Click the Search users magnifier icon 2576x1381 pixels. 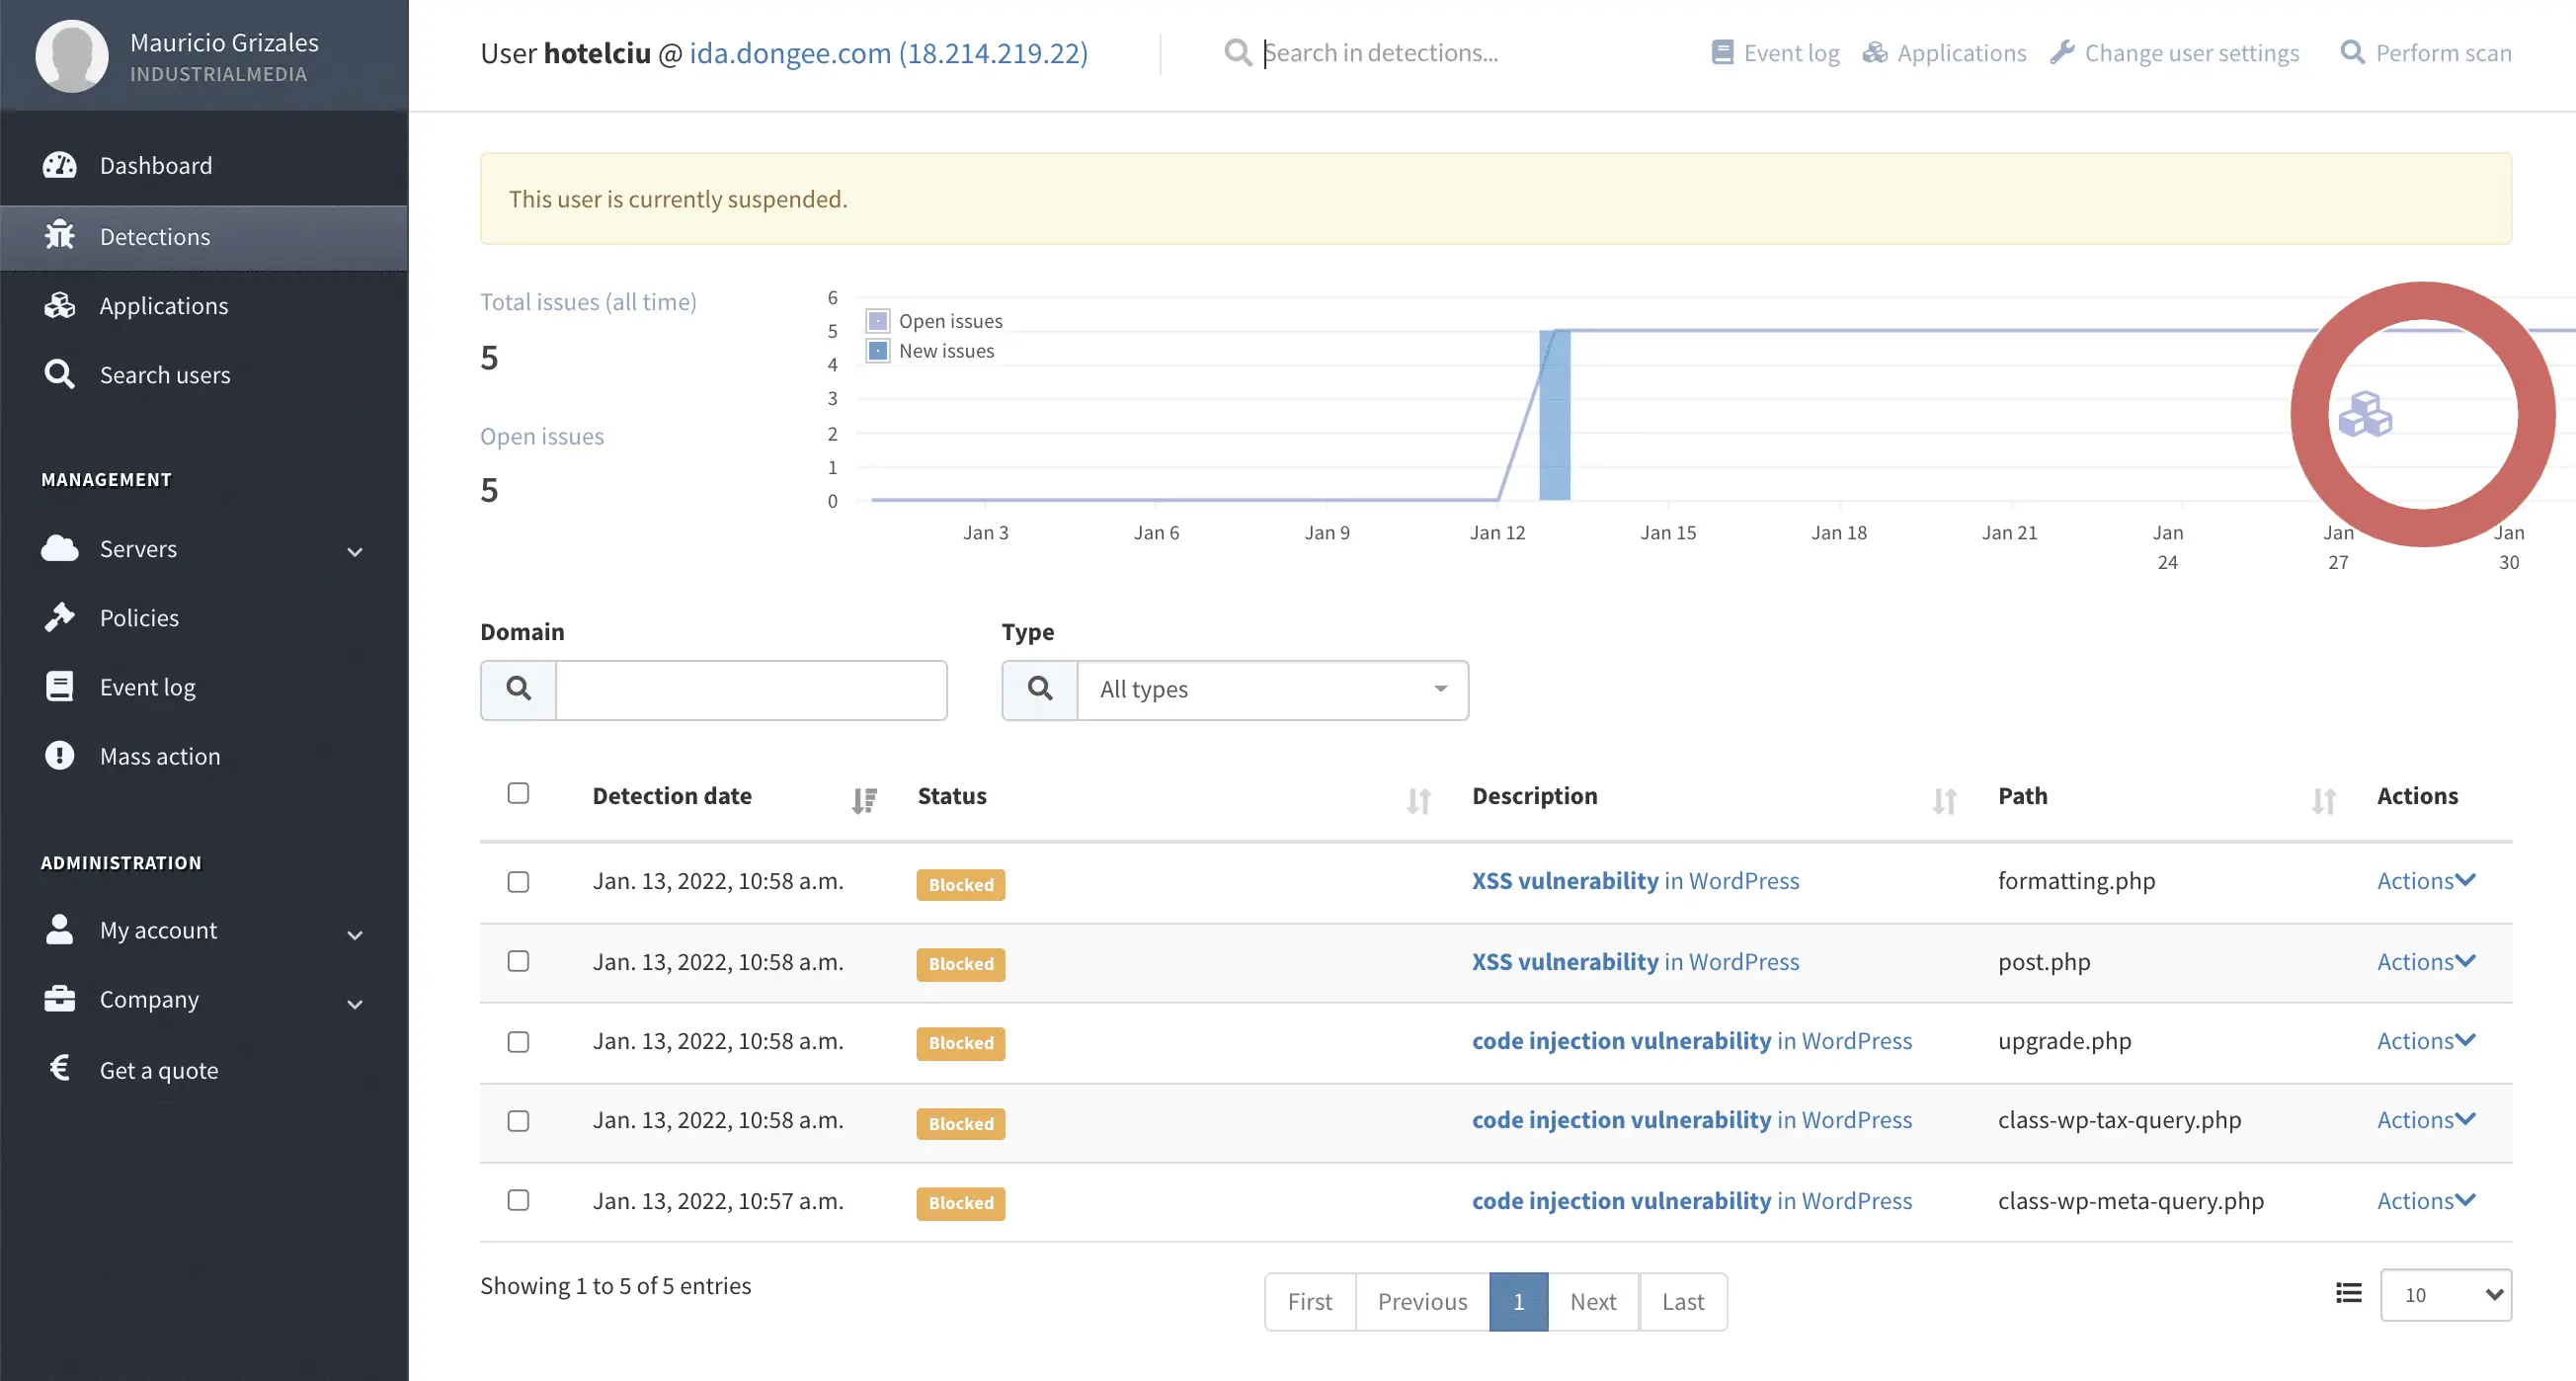[x=60, y=374]
